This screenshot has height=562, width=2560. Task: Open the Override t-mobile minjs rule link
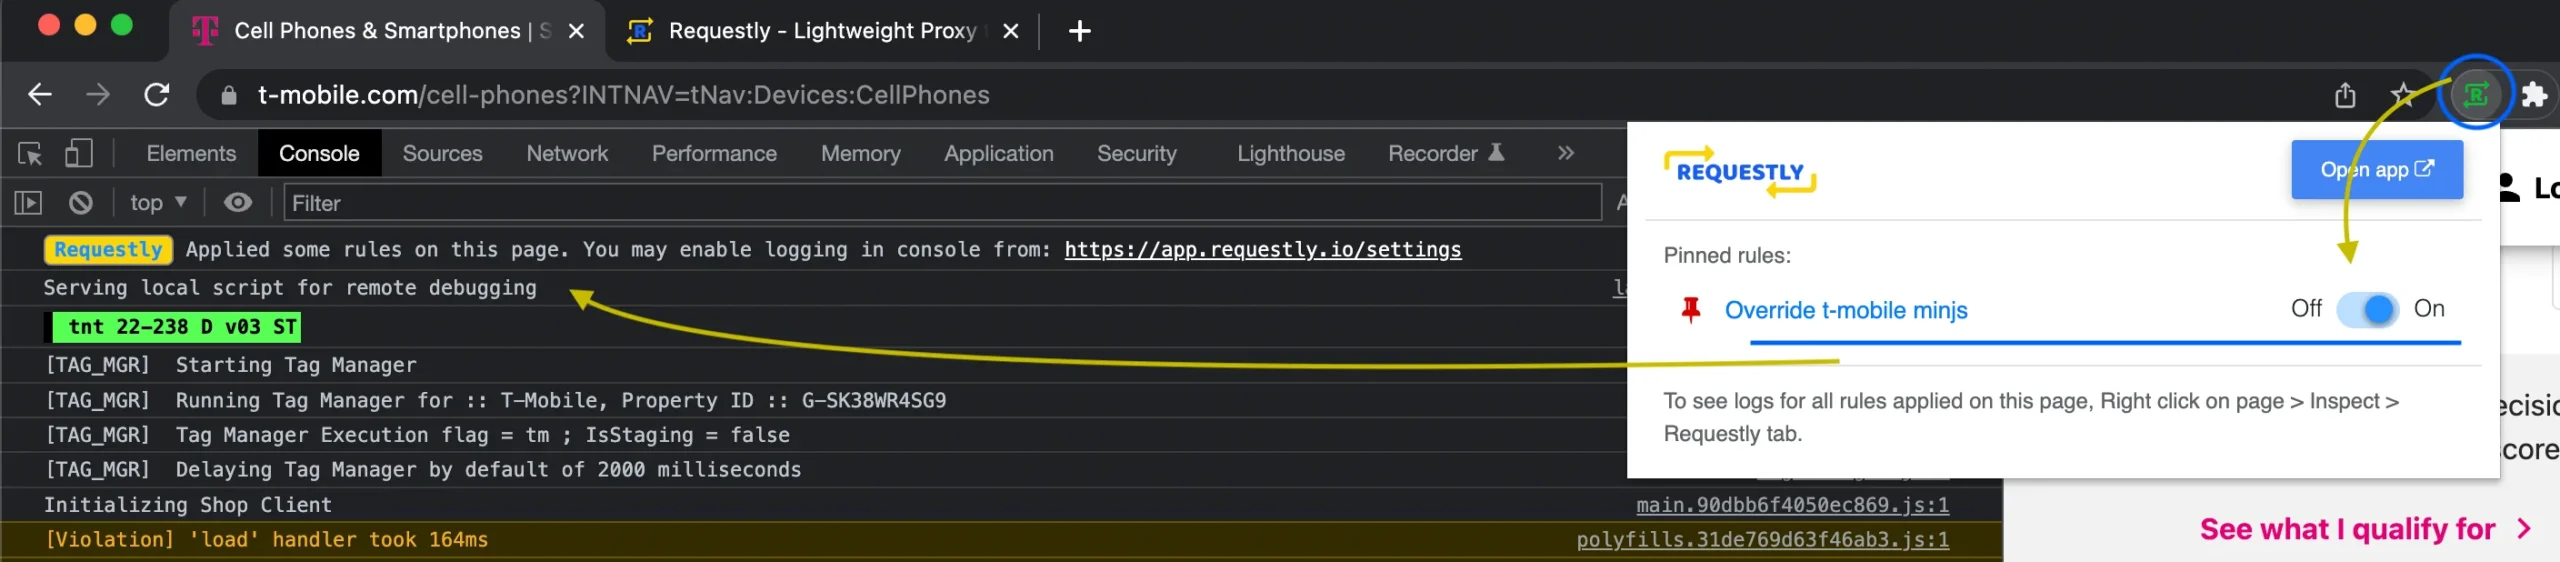click(x=1846, y=310)
